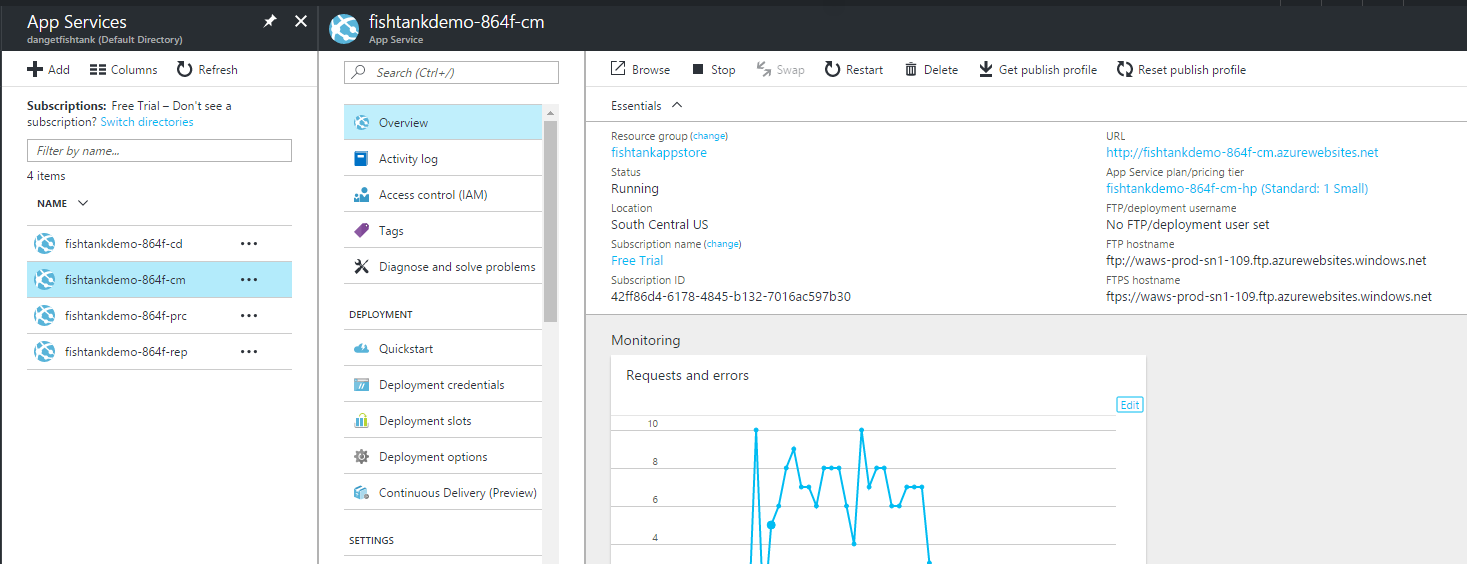Screen dimensions: 1467x564
Task: Click the highlighted chart data point
Action: (771, 525)
